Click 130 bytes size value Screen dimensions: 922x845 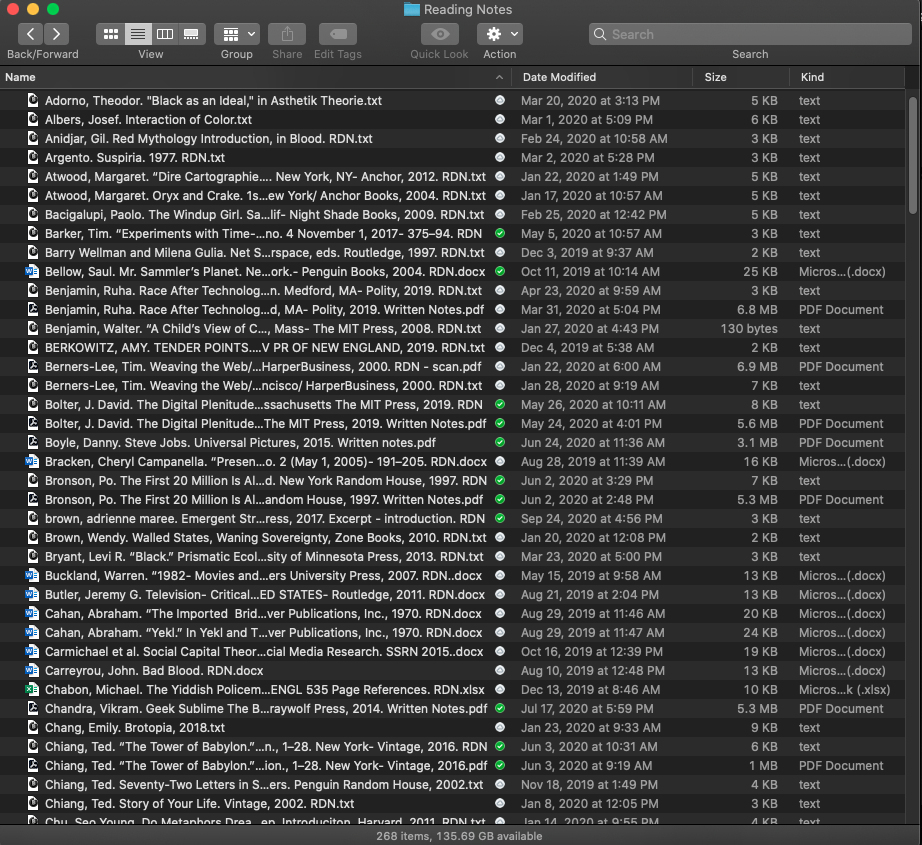click(x=749, y=329)
